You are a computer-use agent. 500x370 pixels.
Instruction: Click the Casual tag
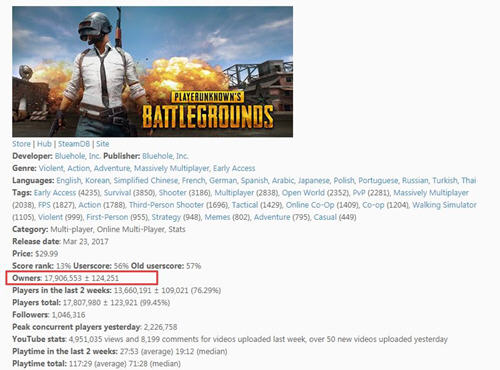pyautogui.click(x=325, y=217)
